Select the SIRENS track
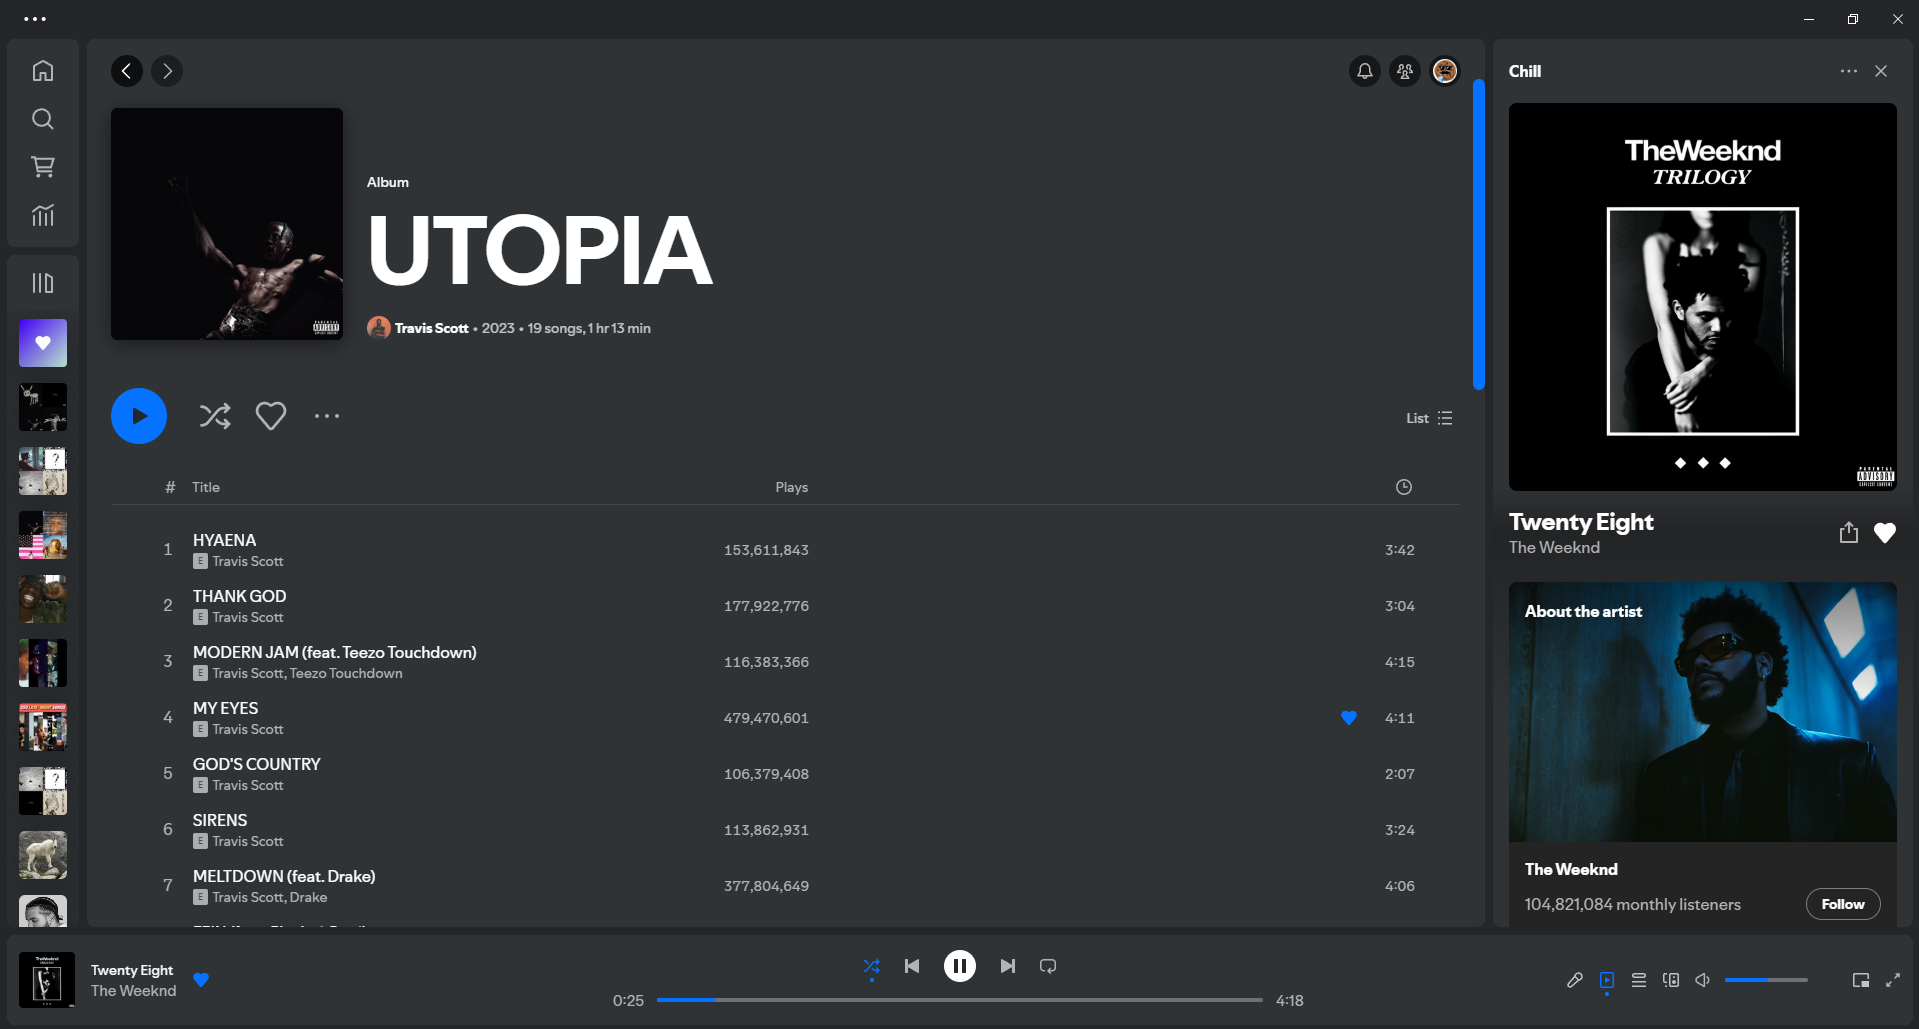The height and width of the screenshot is (1029, 1919). coord(785,829)
